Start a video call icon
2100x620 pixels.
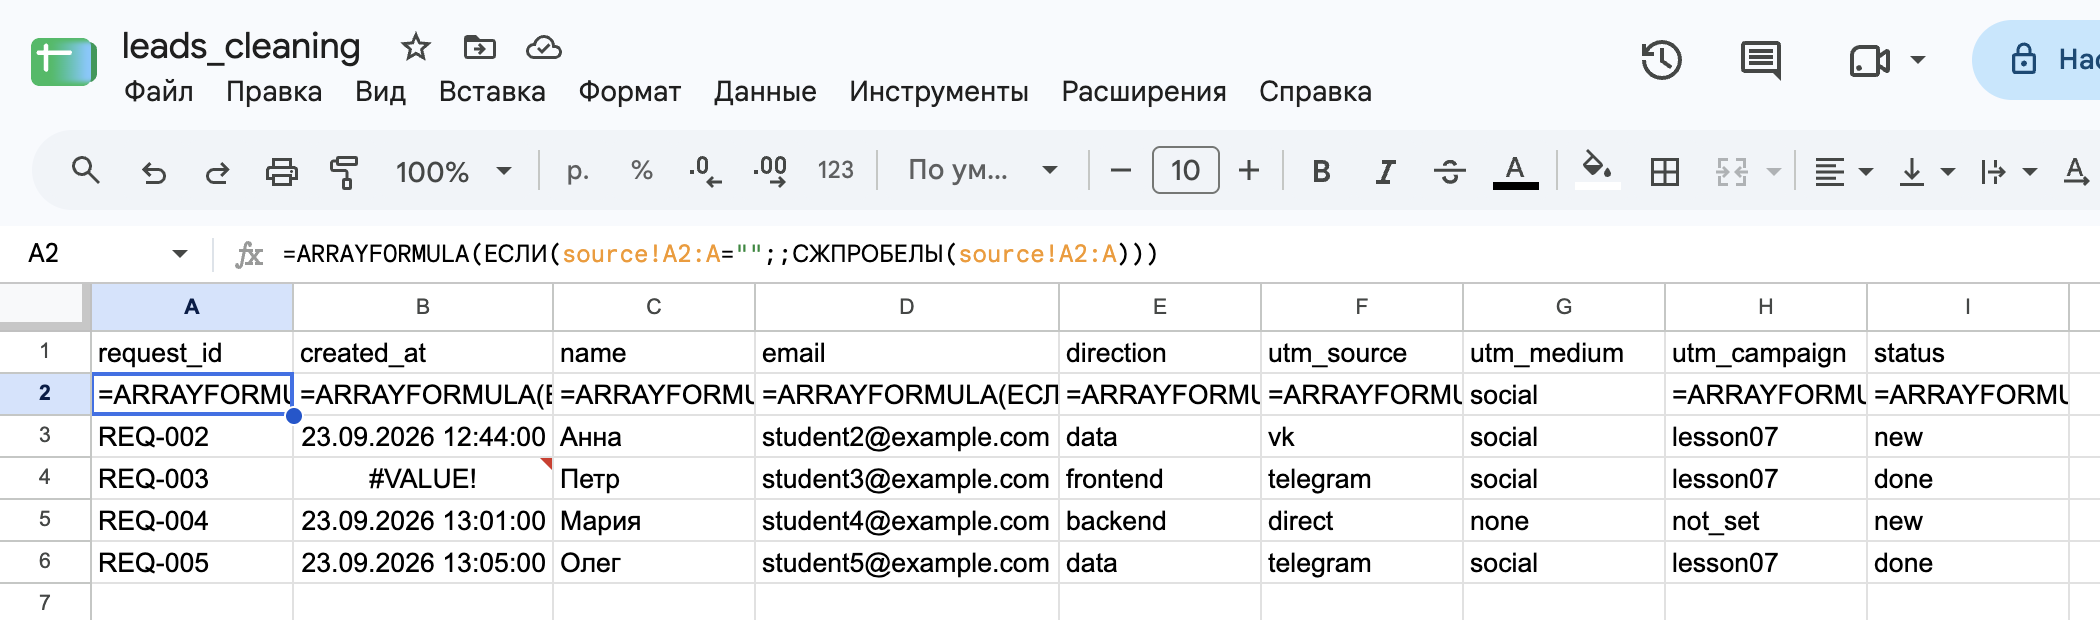click(1869, 61)
